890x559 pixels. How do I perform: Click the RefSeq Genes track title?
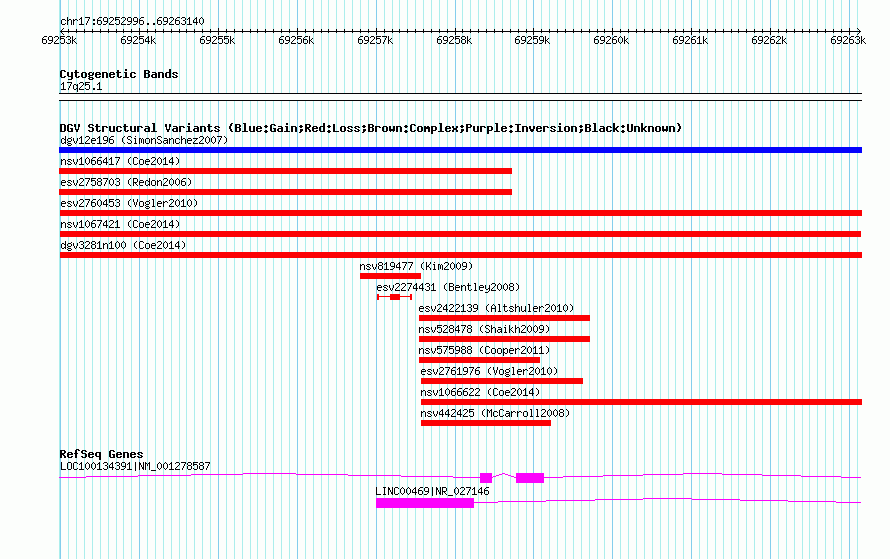tap(102, 454)
